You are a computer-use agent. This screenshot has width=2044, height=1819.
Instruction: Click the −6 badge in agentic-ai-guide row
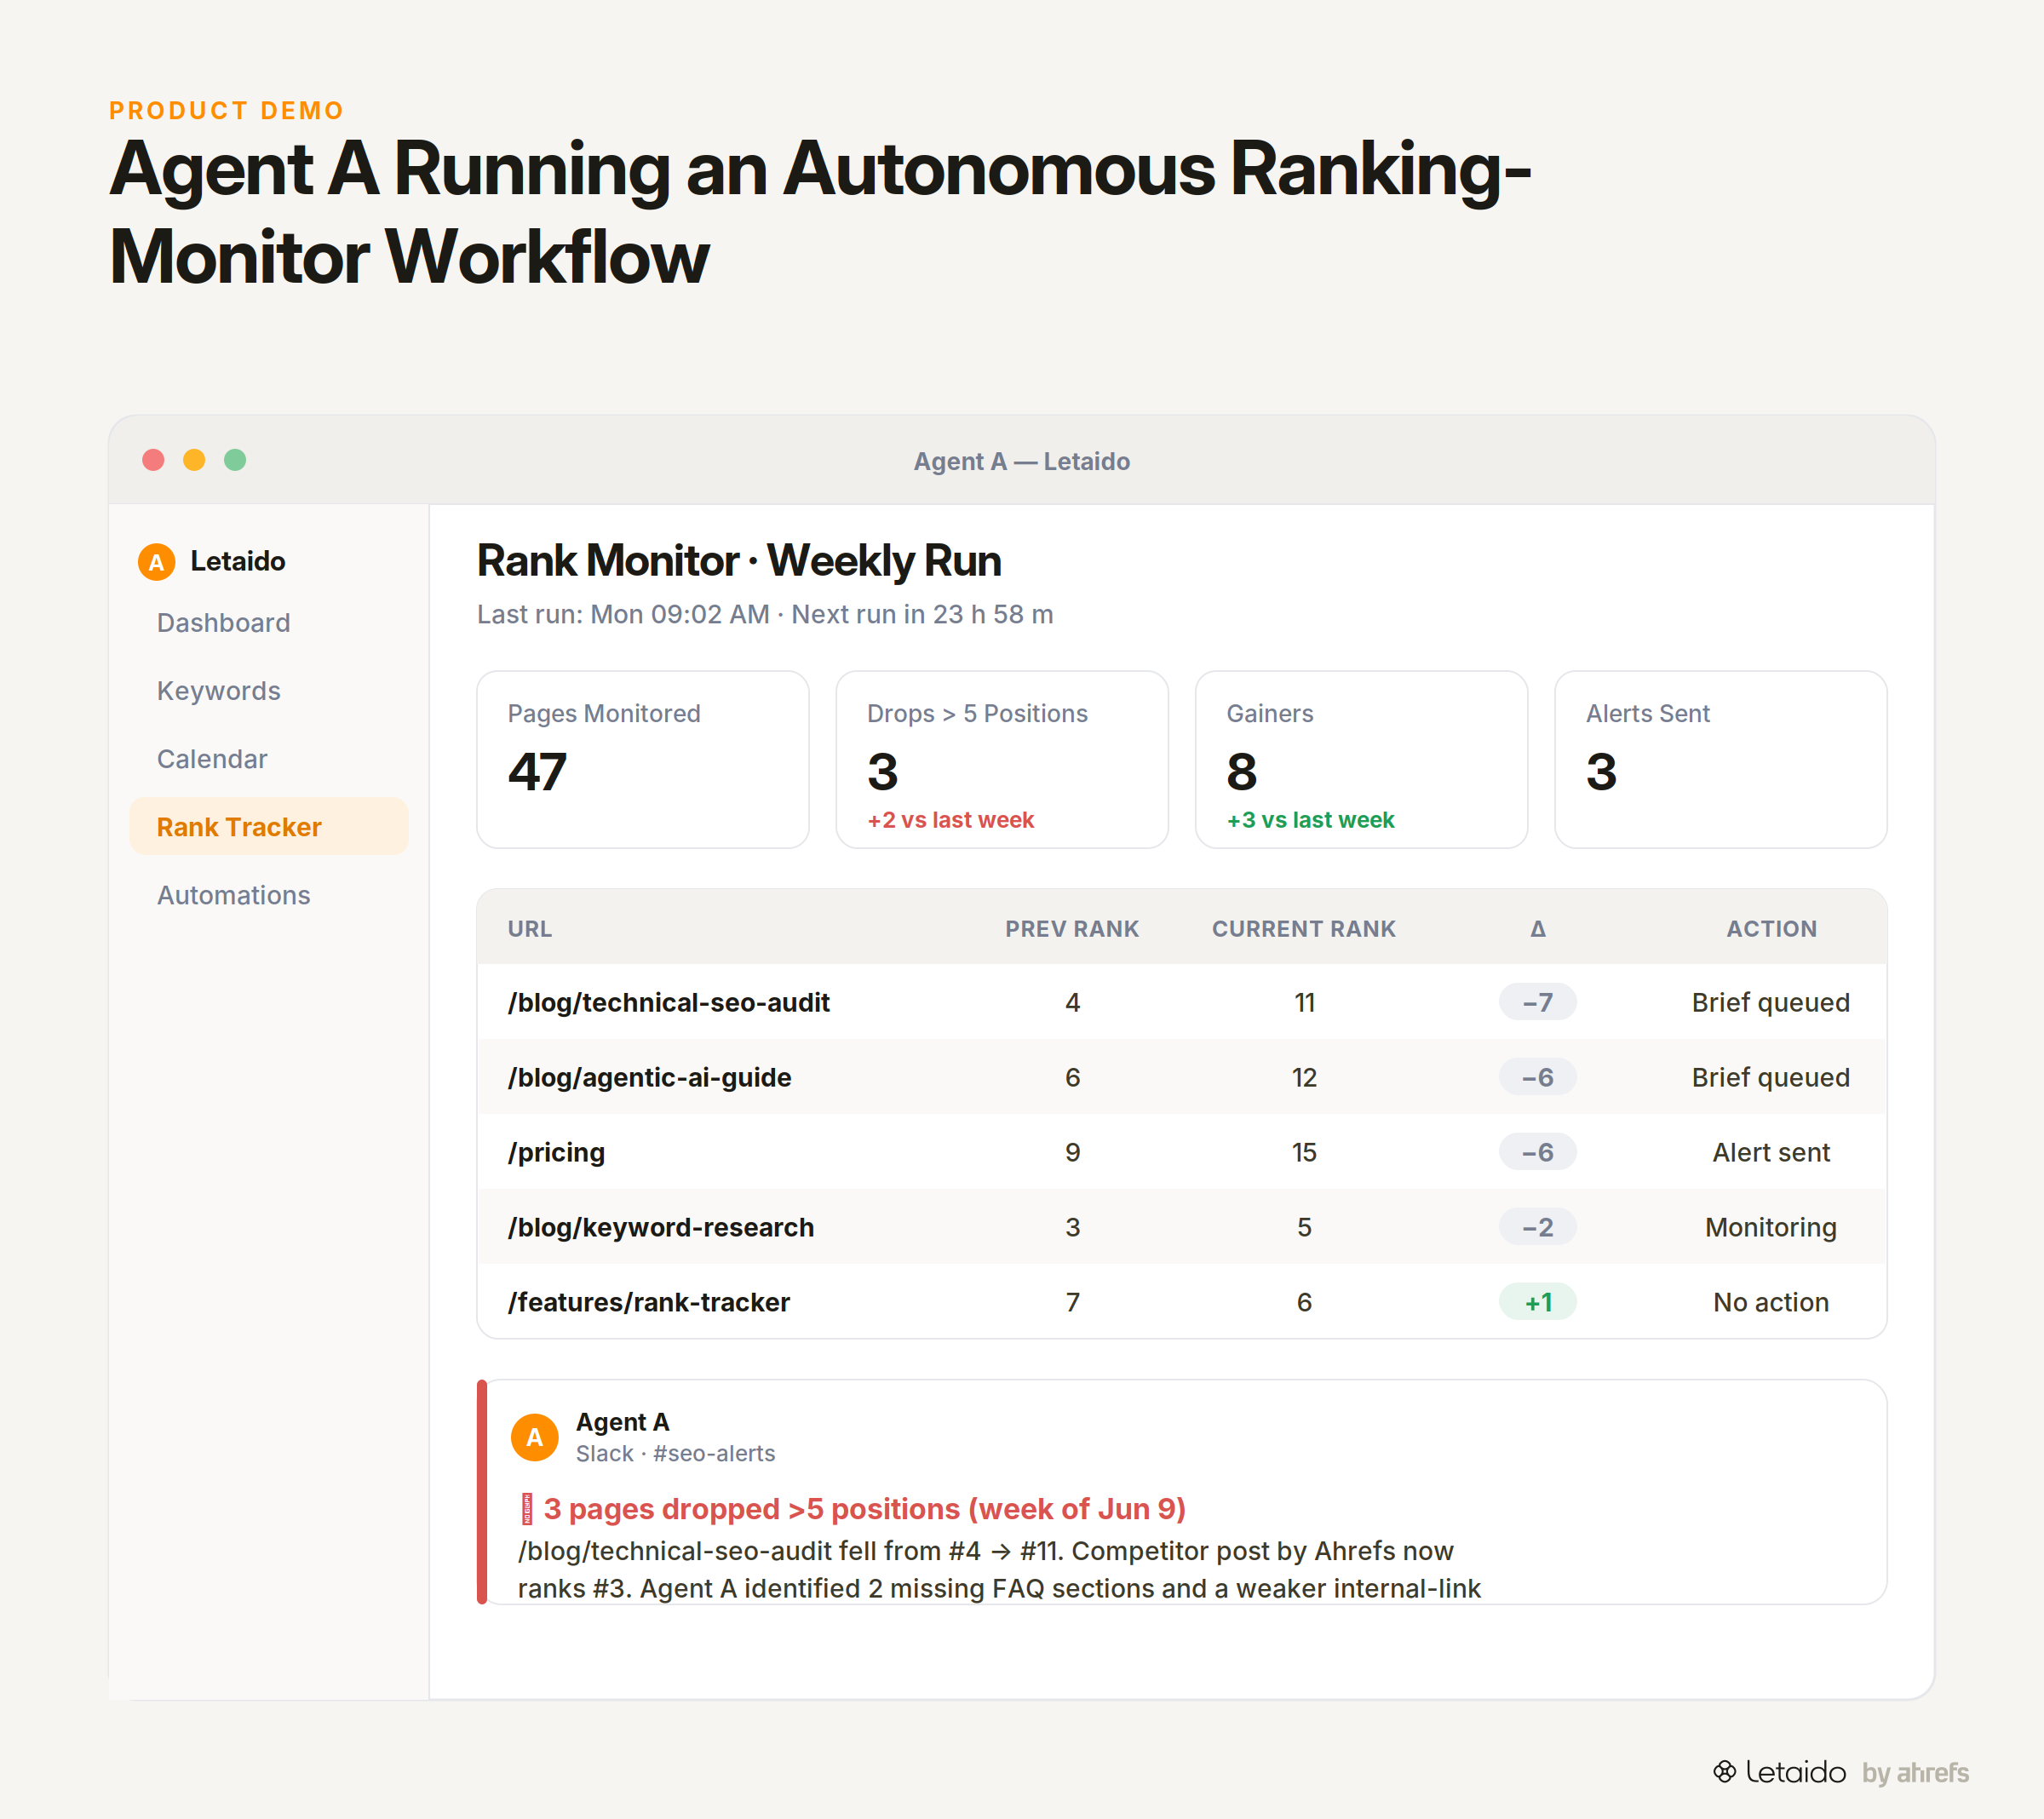1538,1077
